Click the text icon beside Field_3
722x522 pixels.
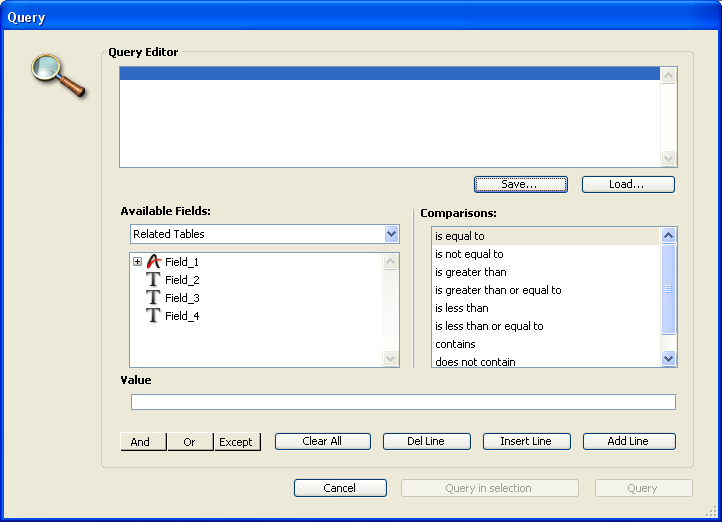(x=153, y=298)
